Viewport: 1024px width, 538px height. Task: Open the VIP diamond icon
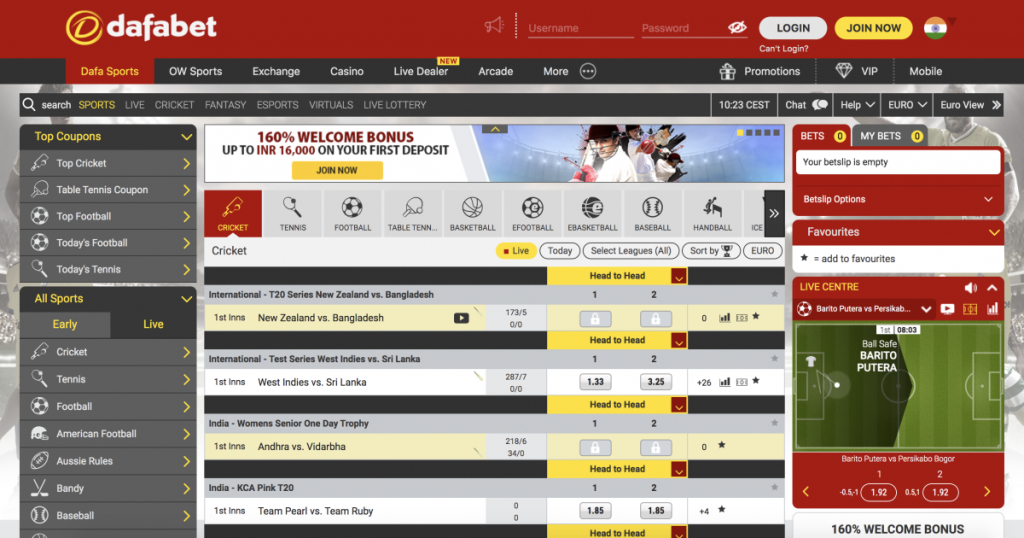[x=844, y=71]
